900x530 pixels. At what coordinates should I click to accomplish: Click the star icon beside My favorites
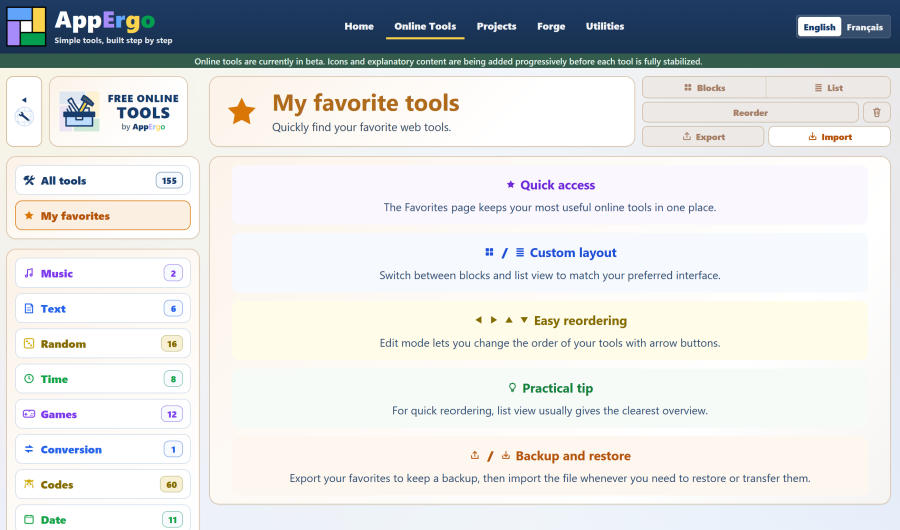tap(29, 216)
